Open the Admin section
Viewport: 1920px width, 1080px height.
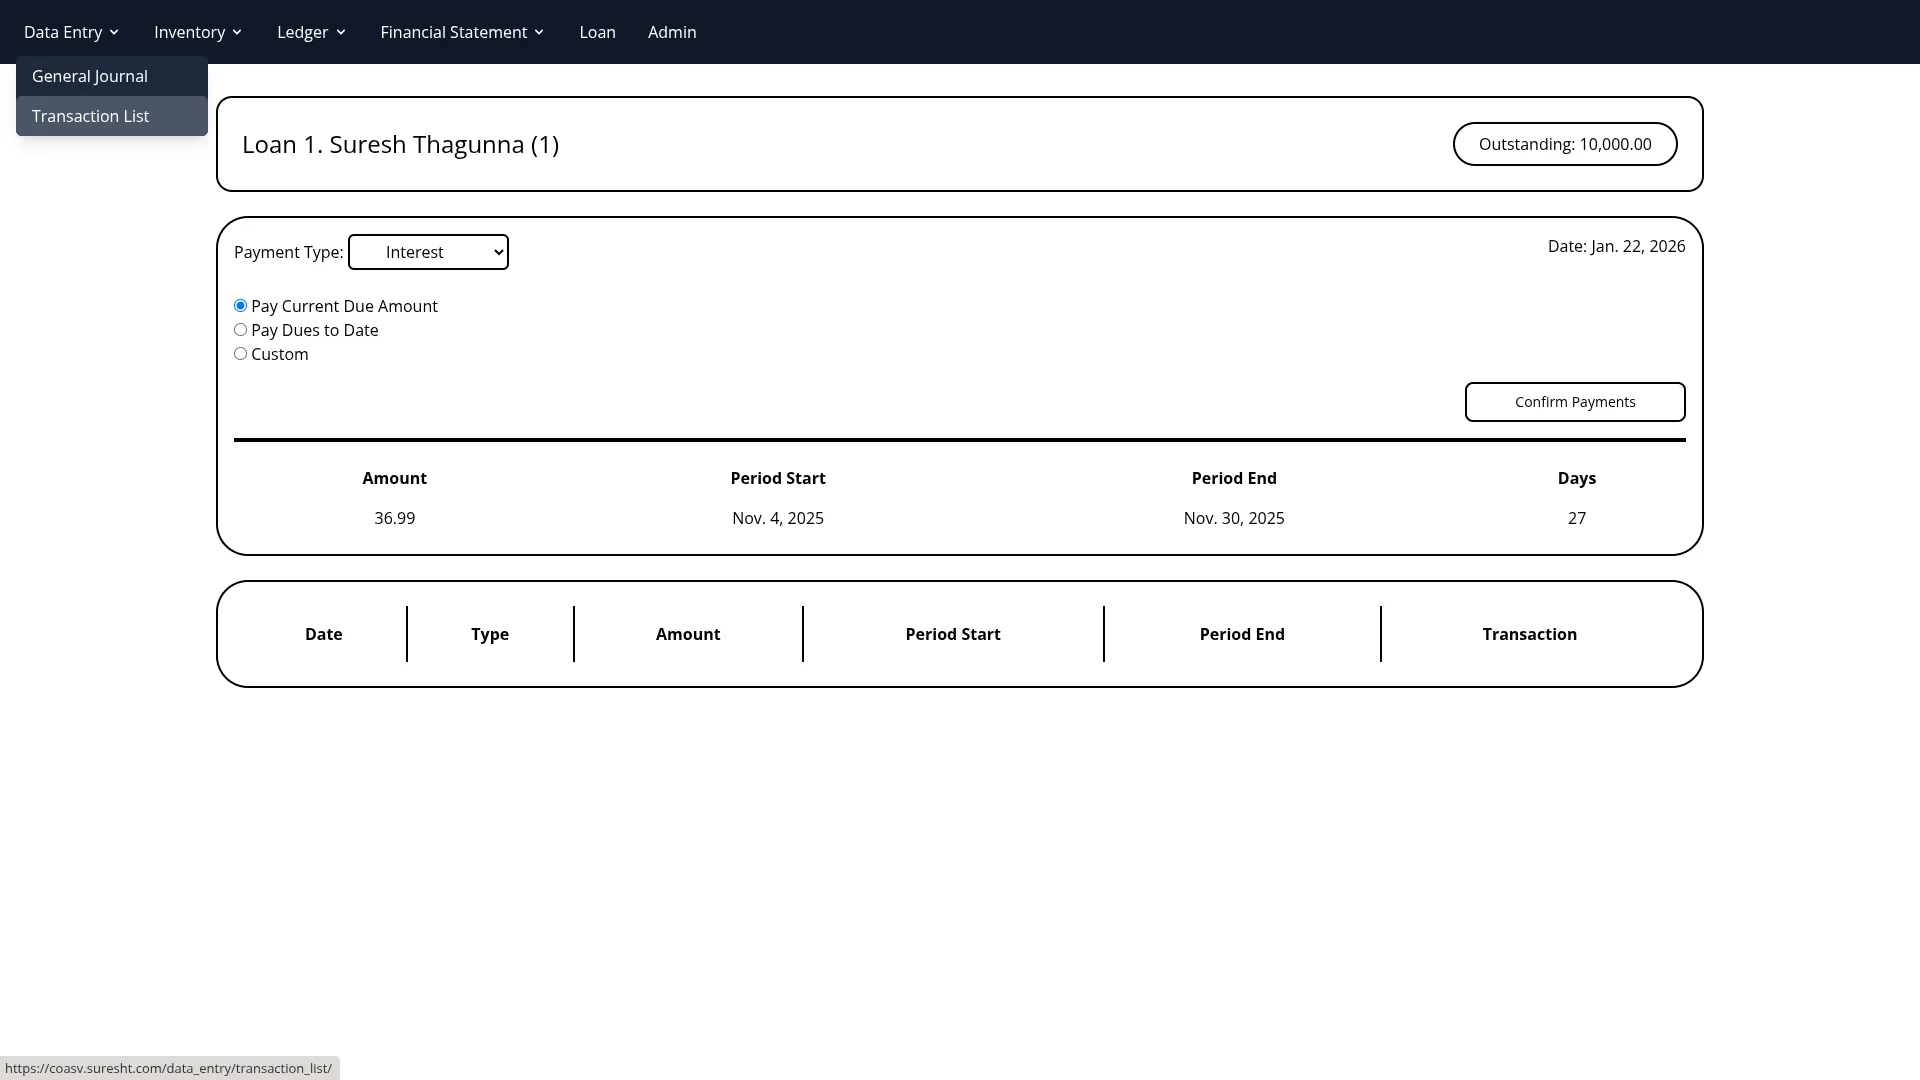[x=671, y=31]
